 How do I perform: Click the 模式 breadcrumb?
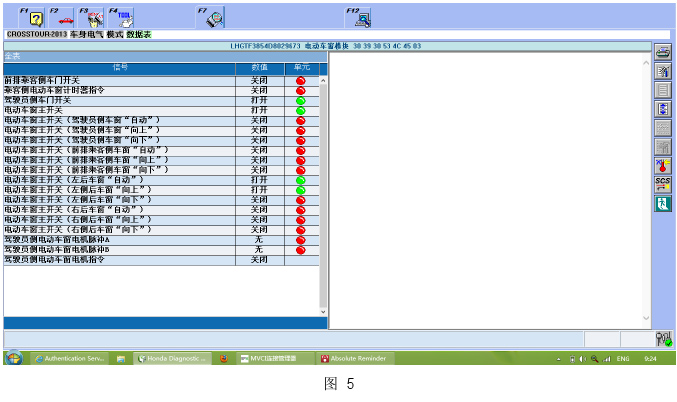115,34
